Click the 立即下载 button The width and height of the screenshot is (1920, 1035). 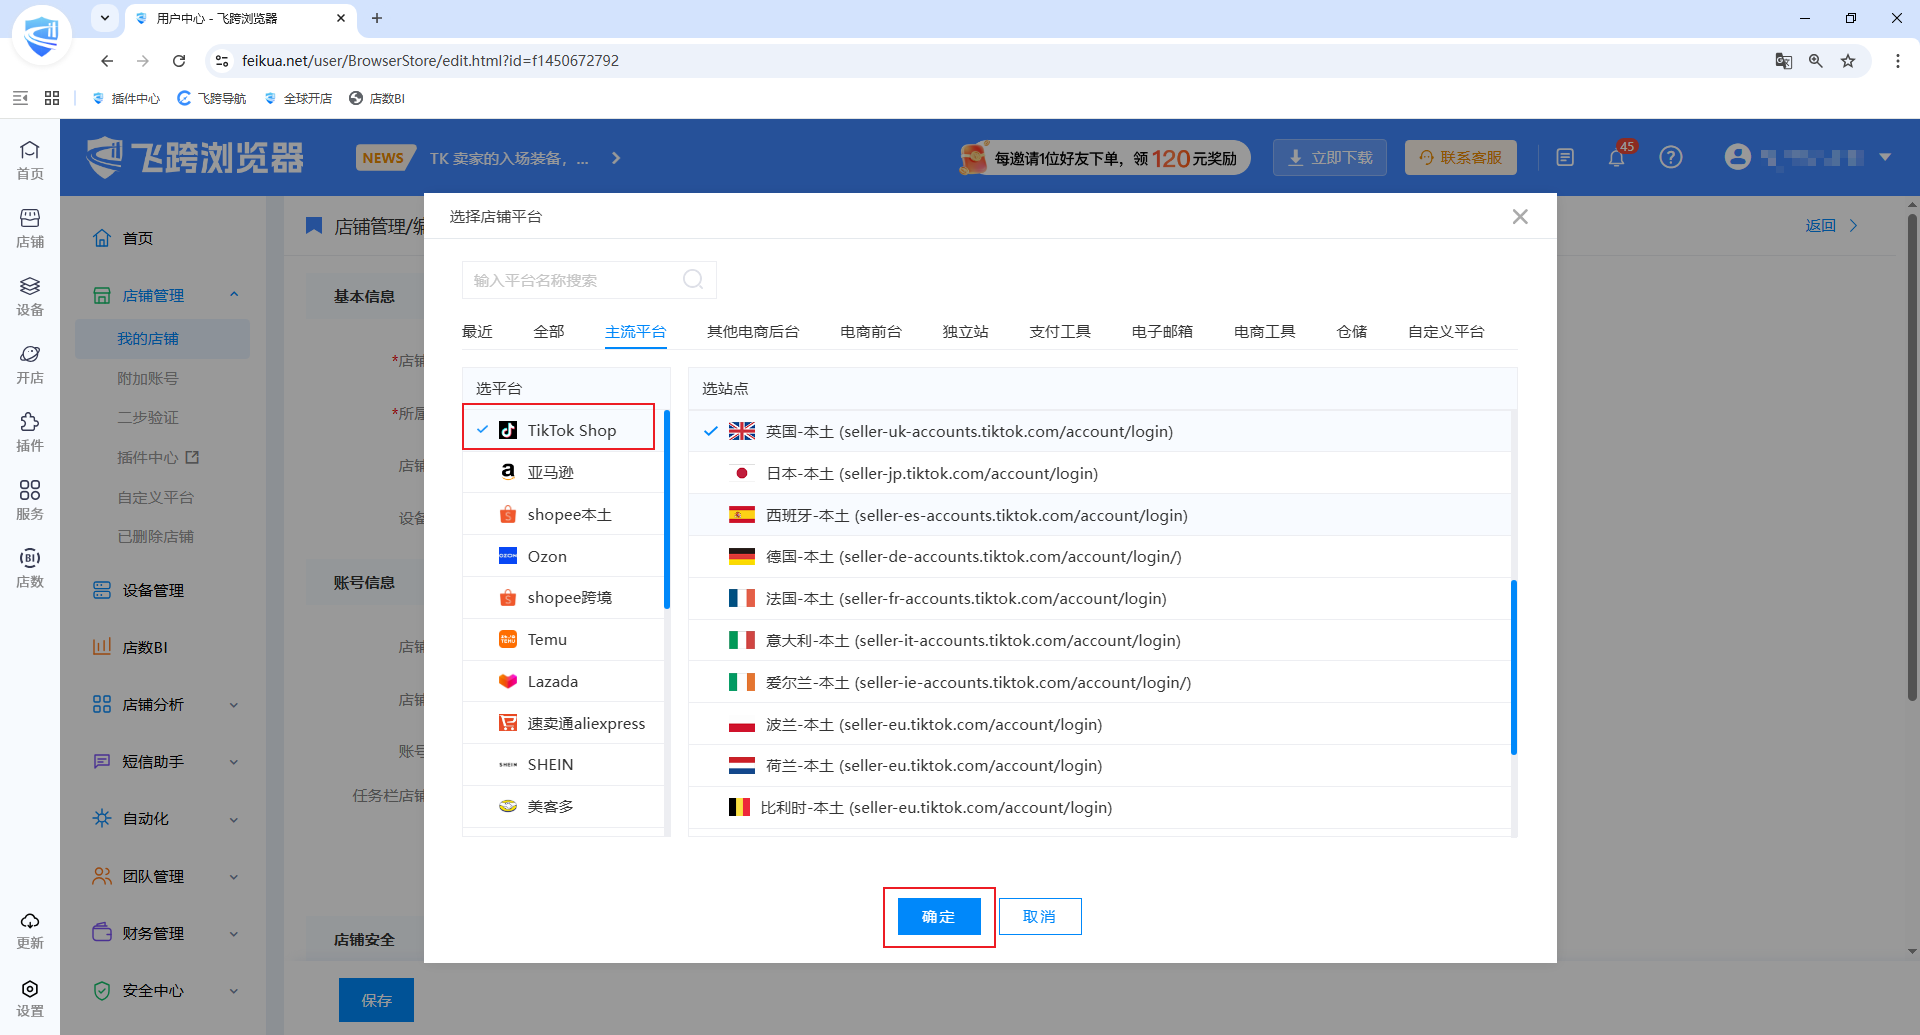coord(1329,157)
